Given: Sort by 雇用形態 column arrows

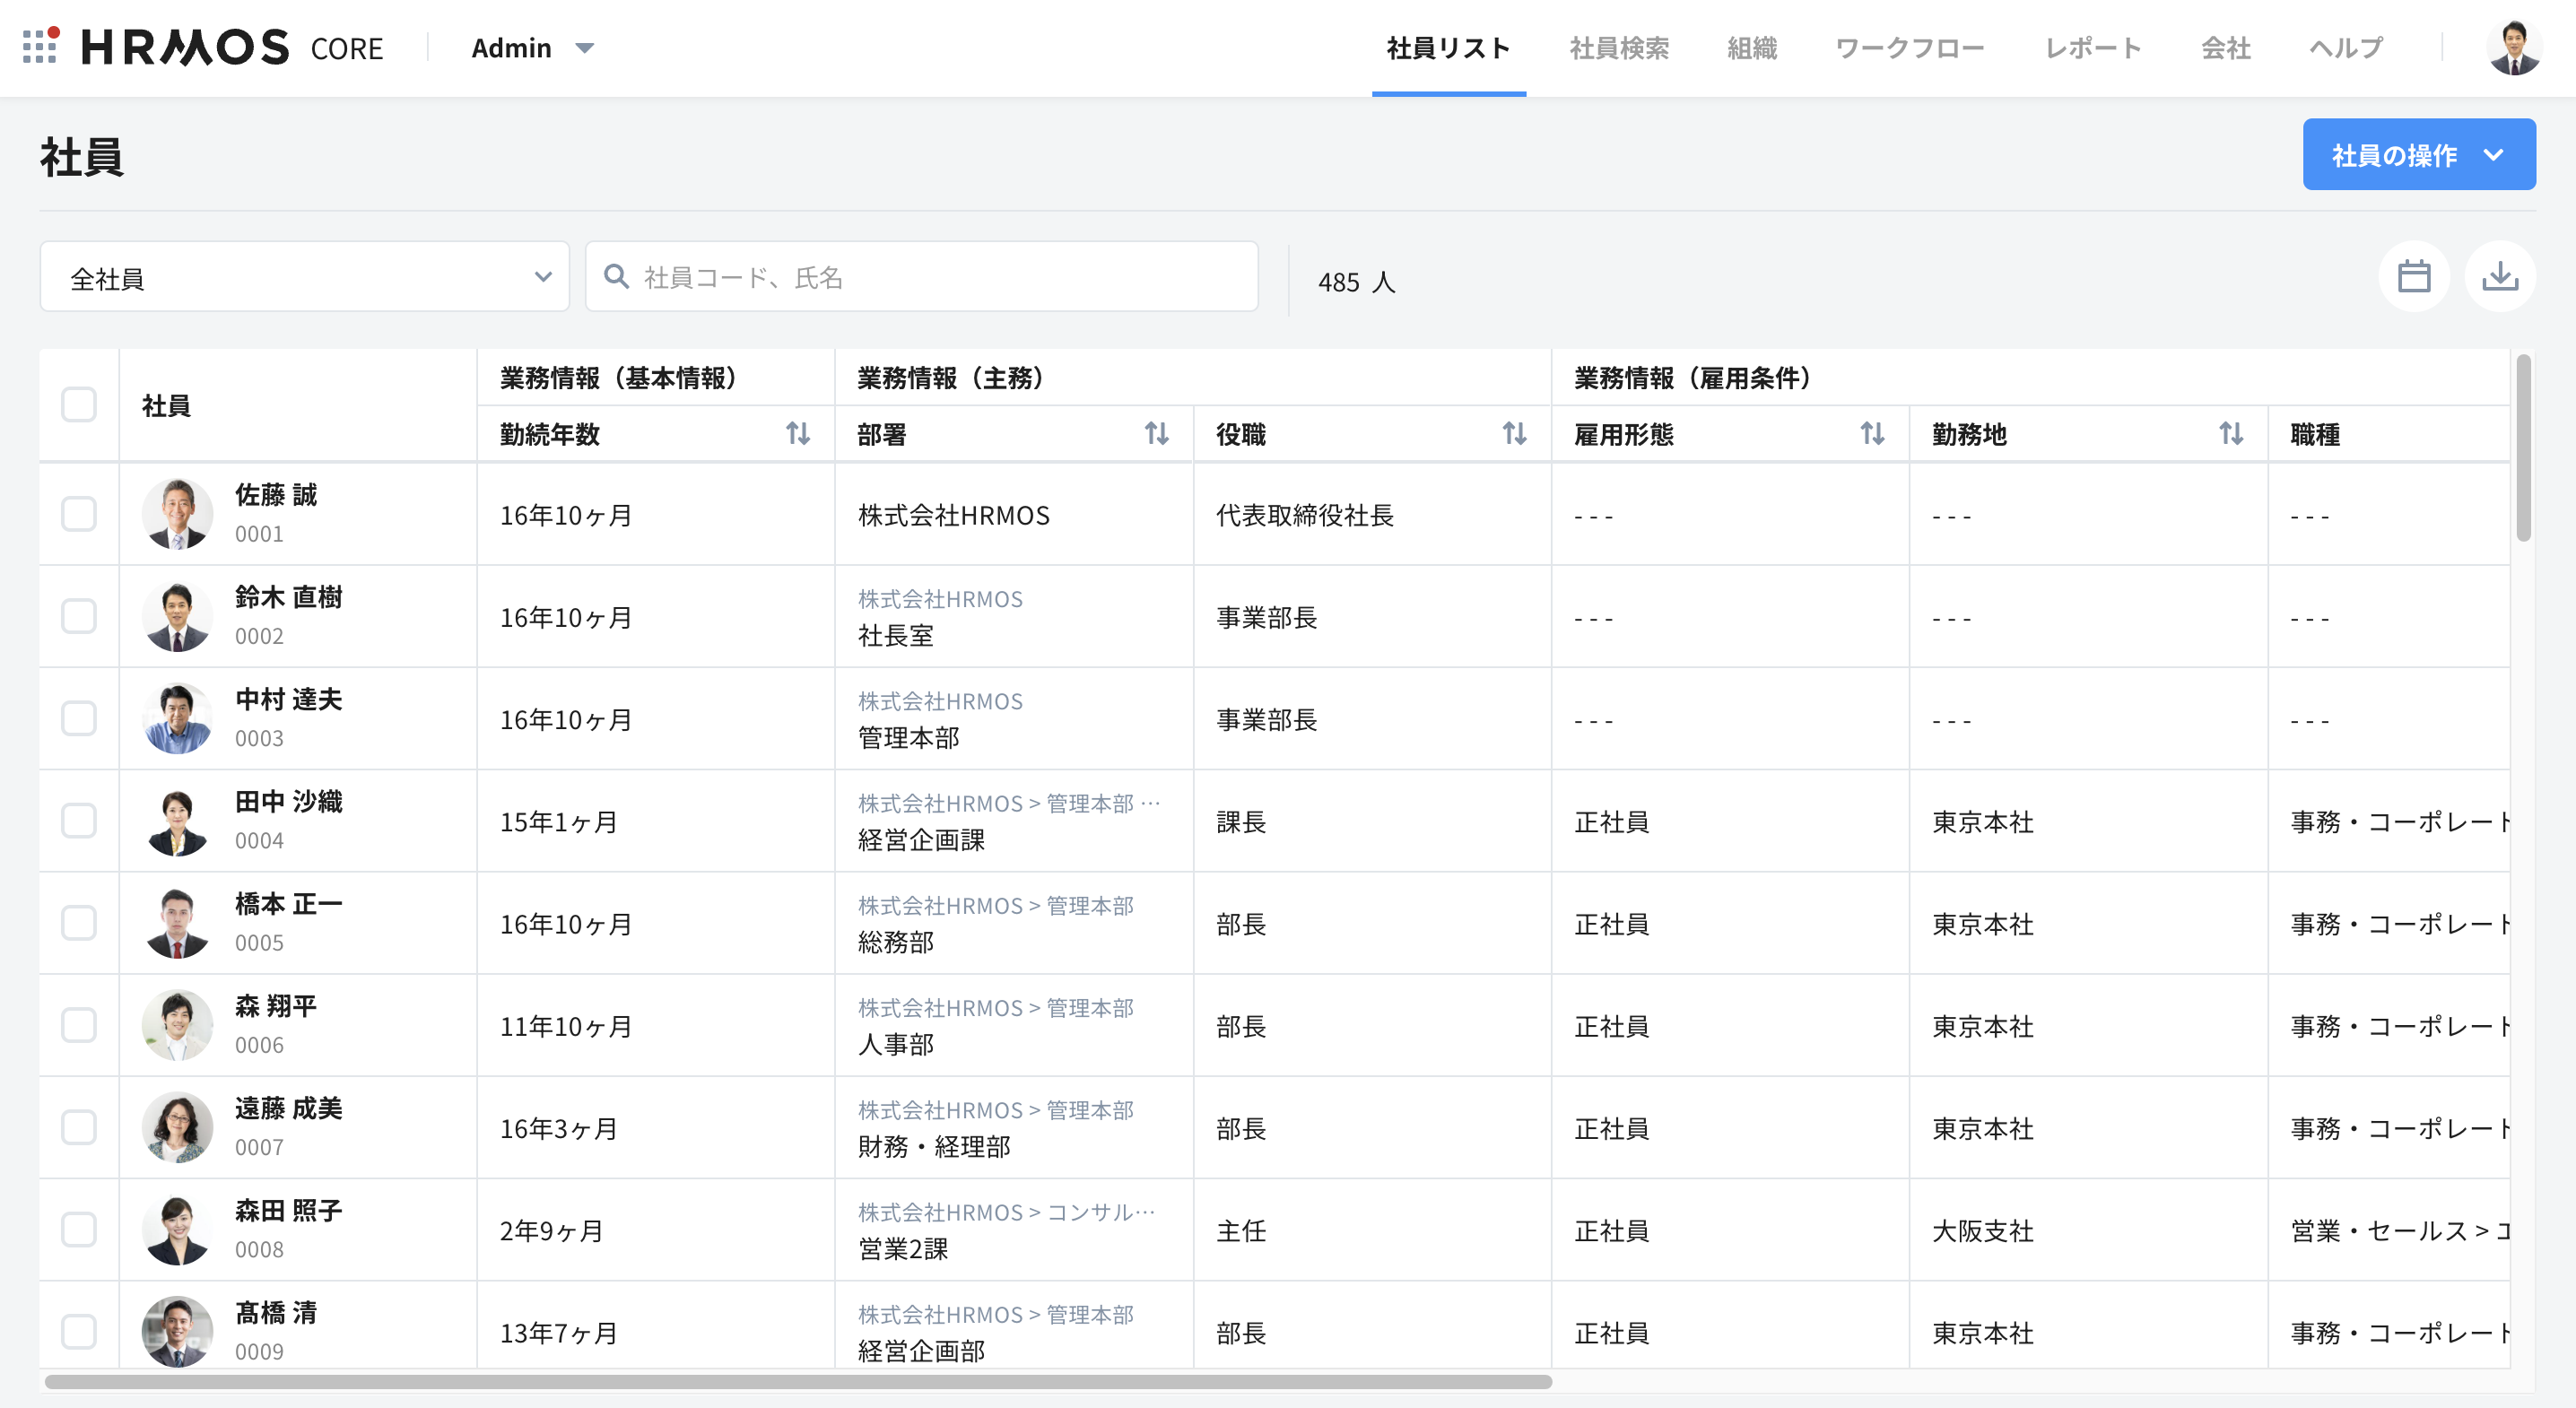Looking at the screenshot, I should [x=1872, y=434].
